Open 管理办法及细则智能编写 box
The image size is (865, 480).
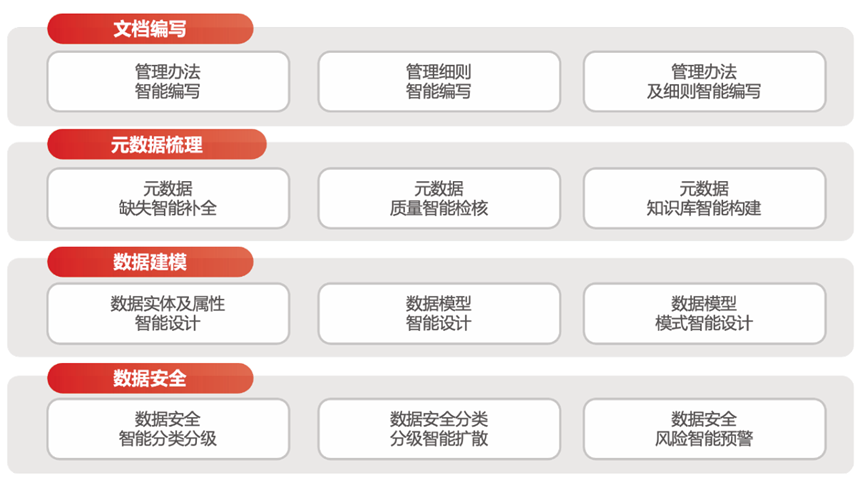704,82
